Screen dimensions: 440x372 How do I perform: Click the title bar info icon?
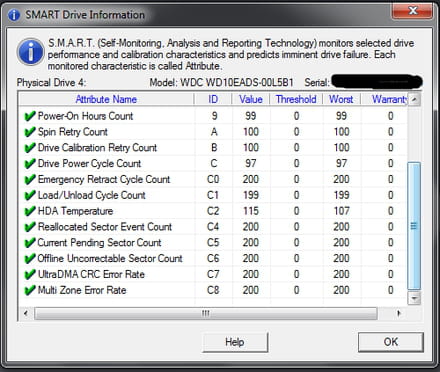point(14,15)
